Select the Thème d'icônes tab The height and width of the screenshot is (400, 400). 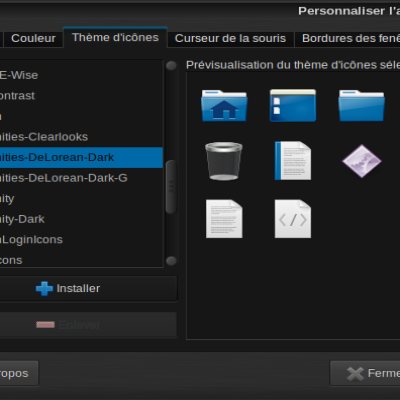tap(115, 37)
